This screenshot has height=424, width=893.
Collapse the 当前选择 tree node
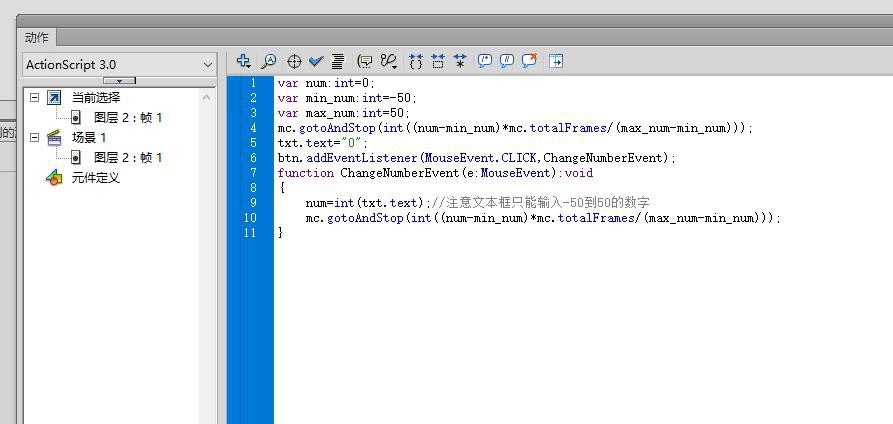34,97
